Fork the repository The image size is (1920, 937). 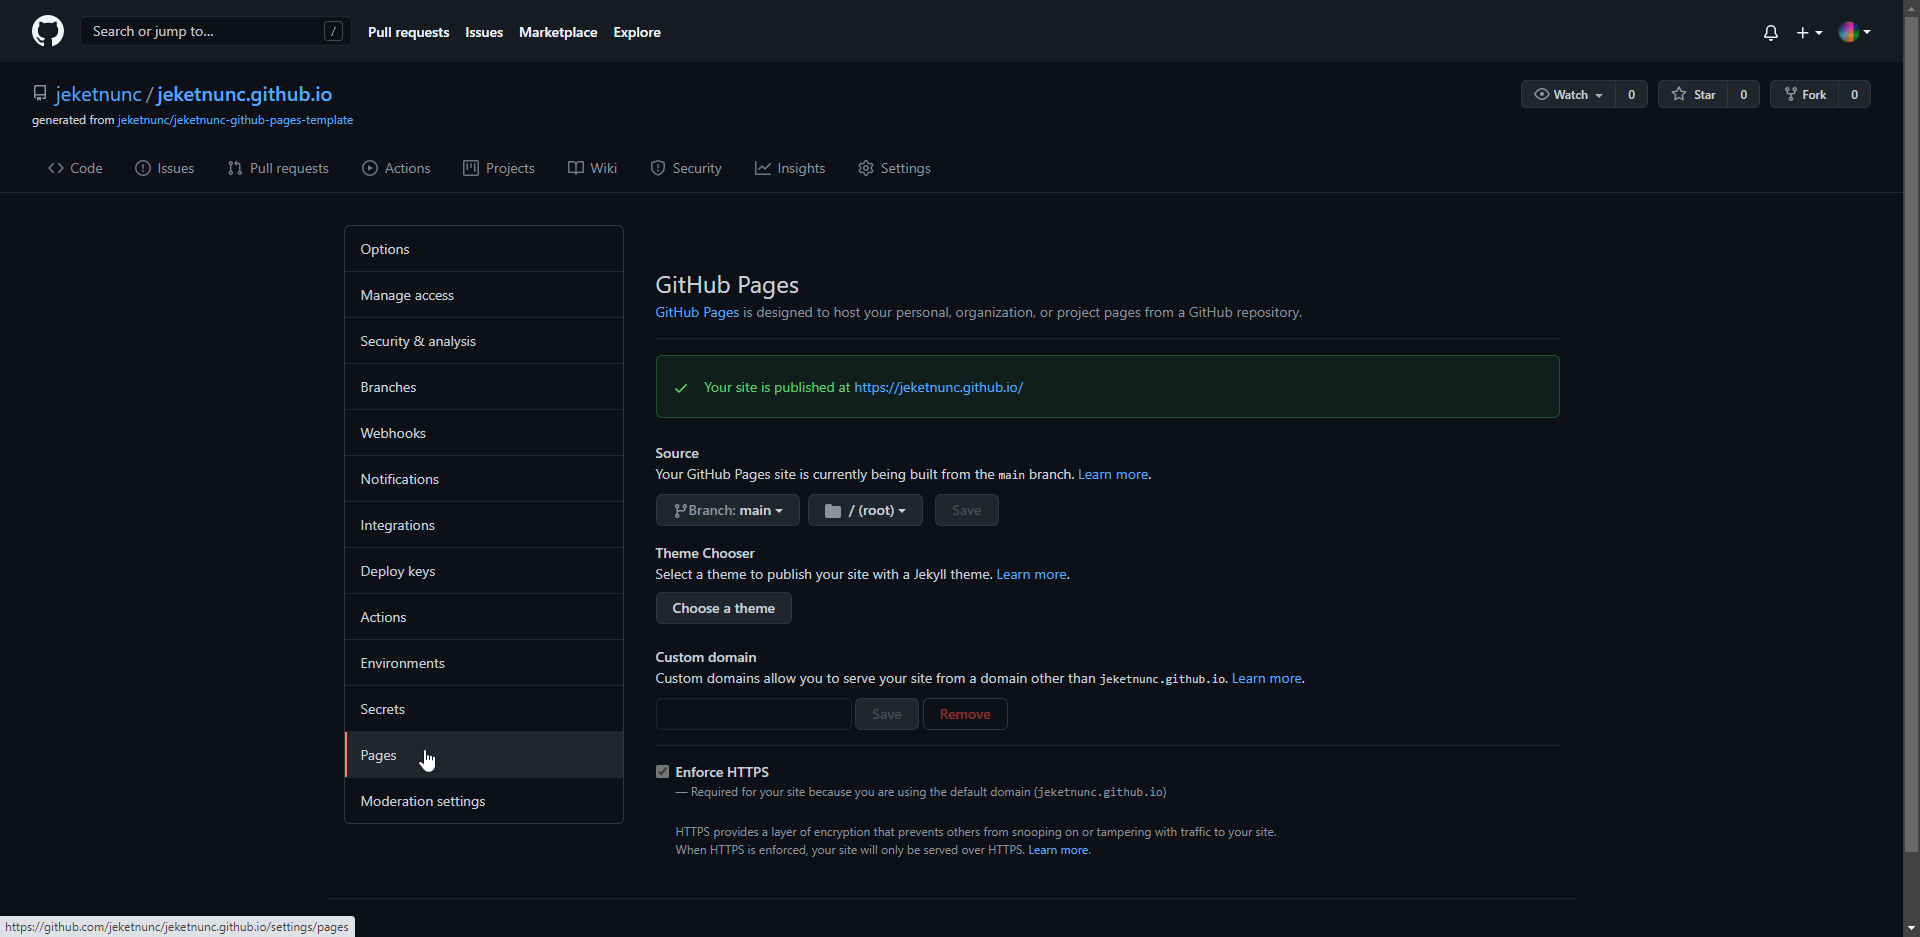coord(1805,94)
